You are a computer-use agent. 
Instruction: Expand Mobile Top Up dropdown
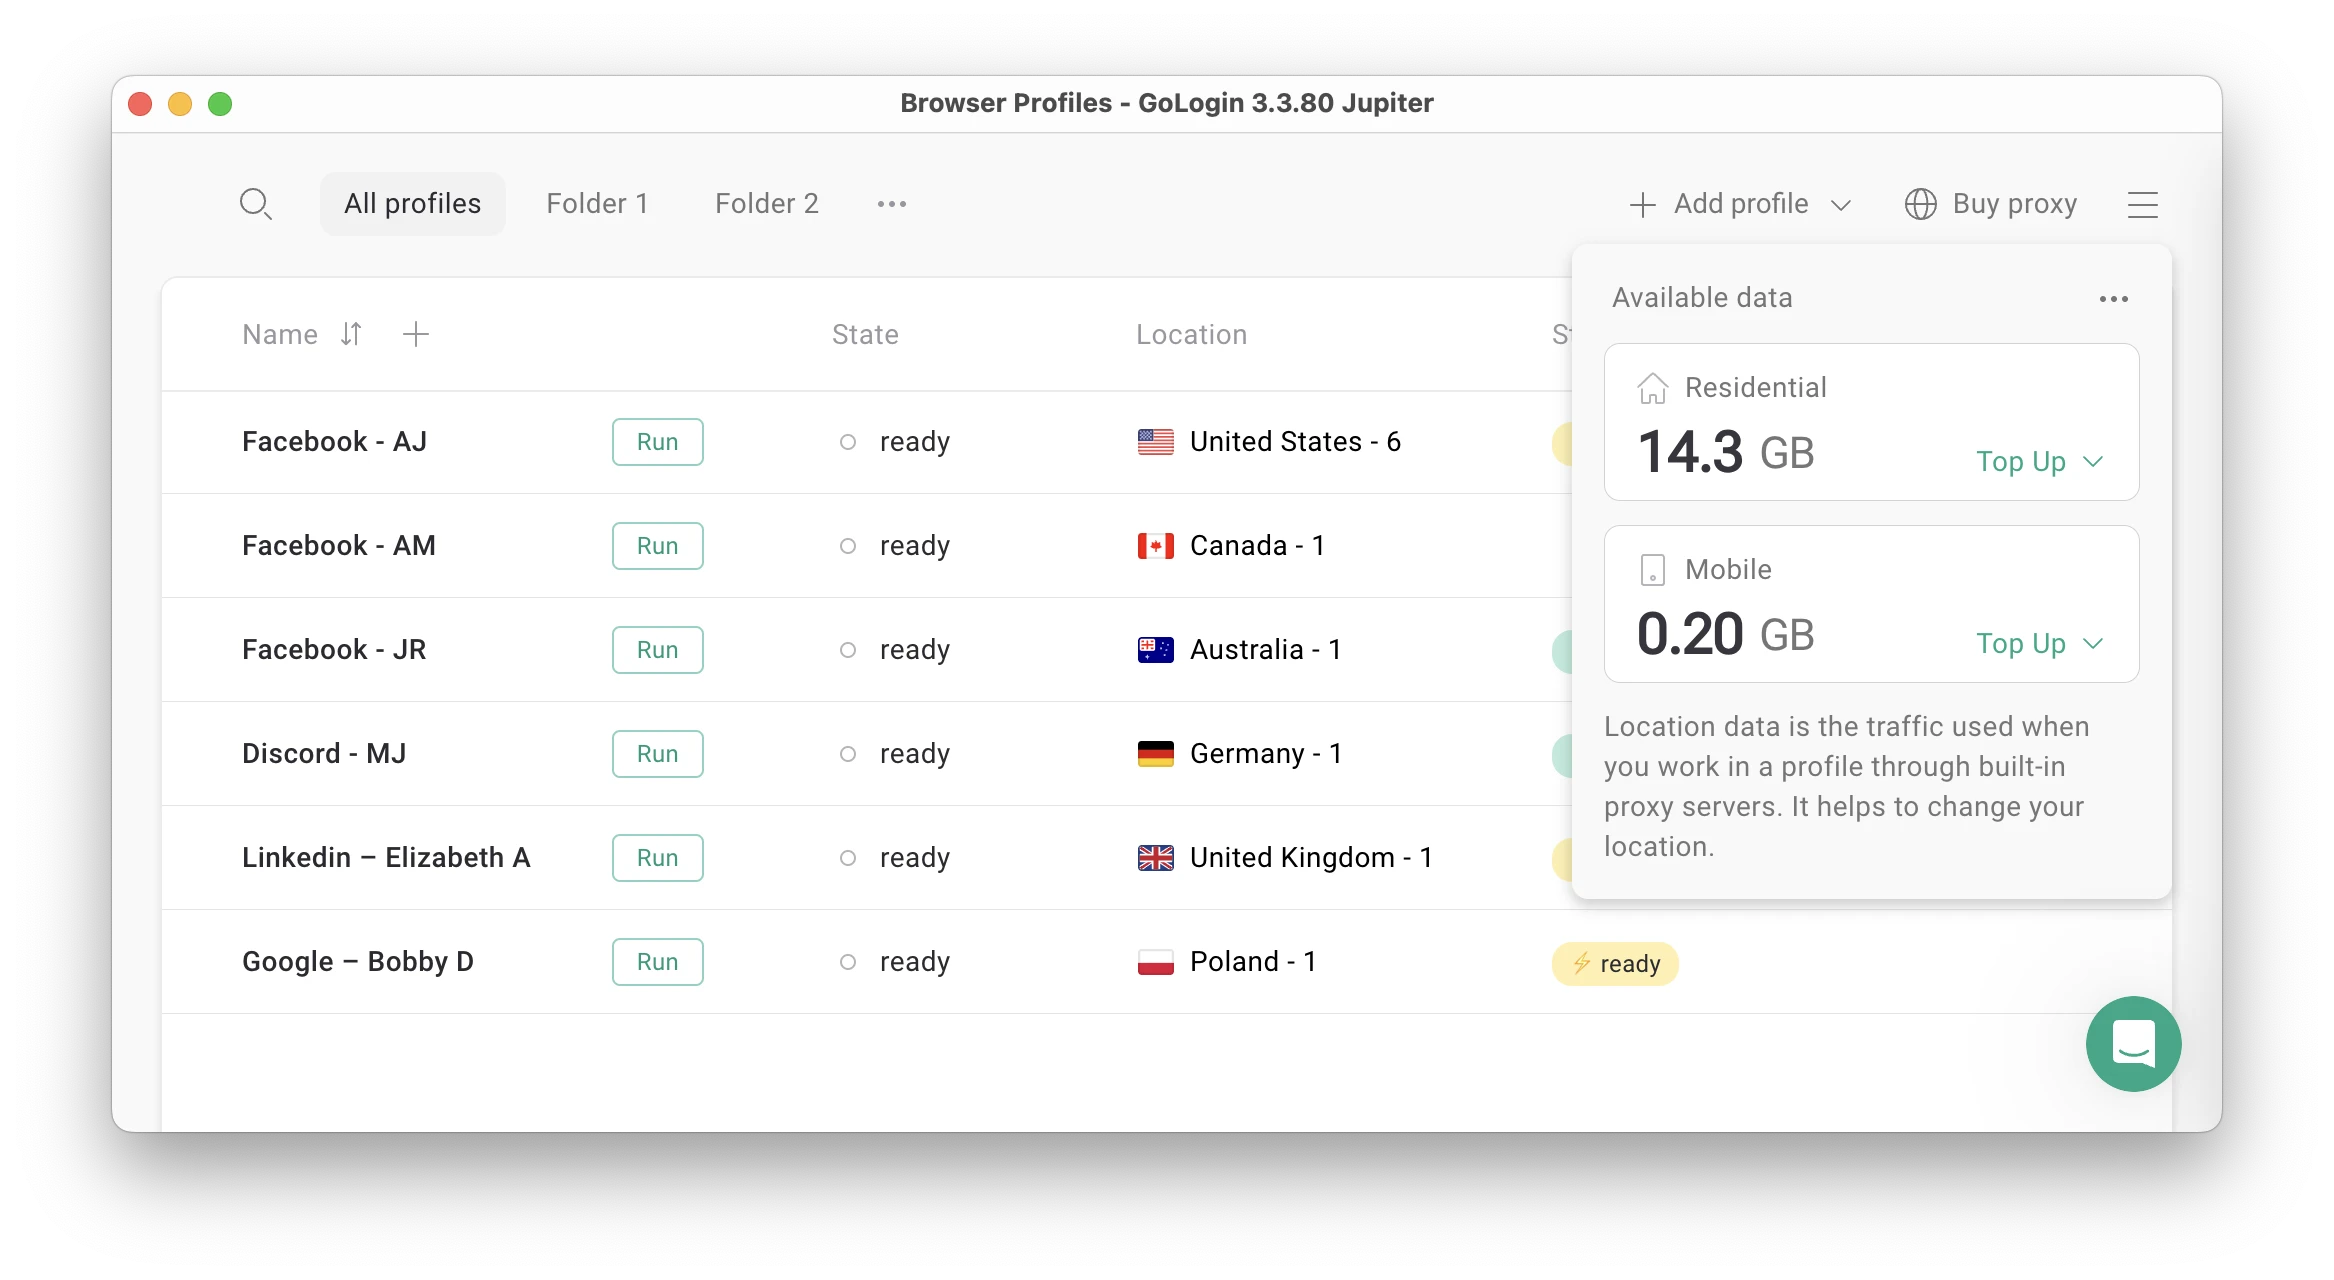tap(2040, 644)
